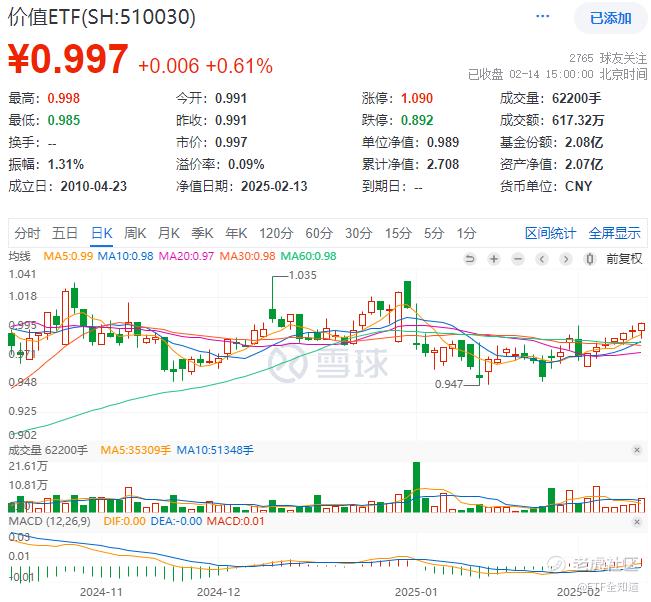Click the 成交量 62200手 volume label
The height and width of the screenshot is (602, 651).
click(x=48, y=450)
